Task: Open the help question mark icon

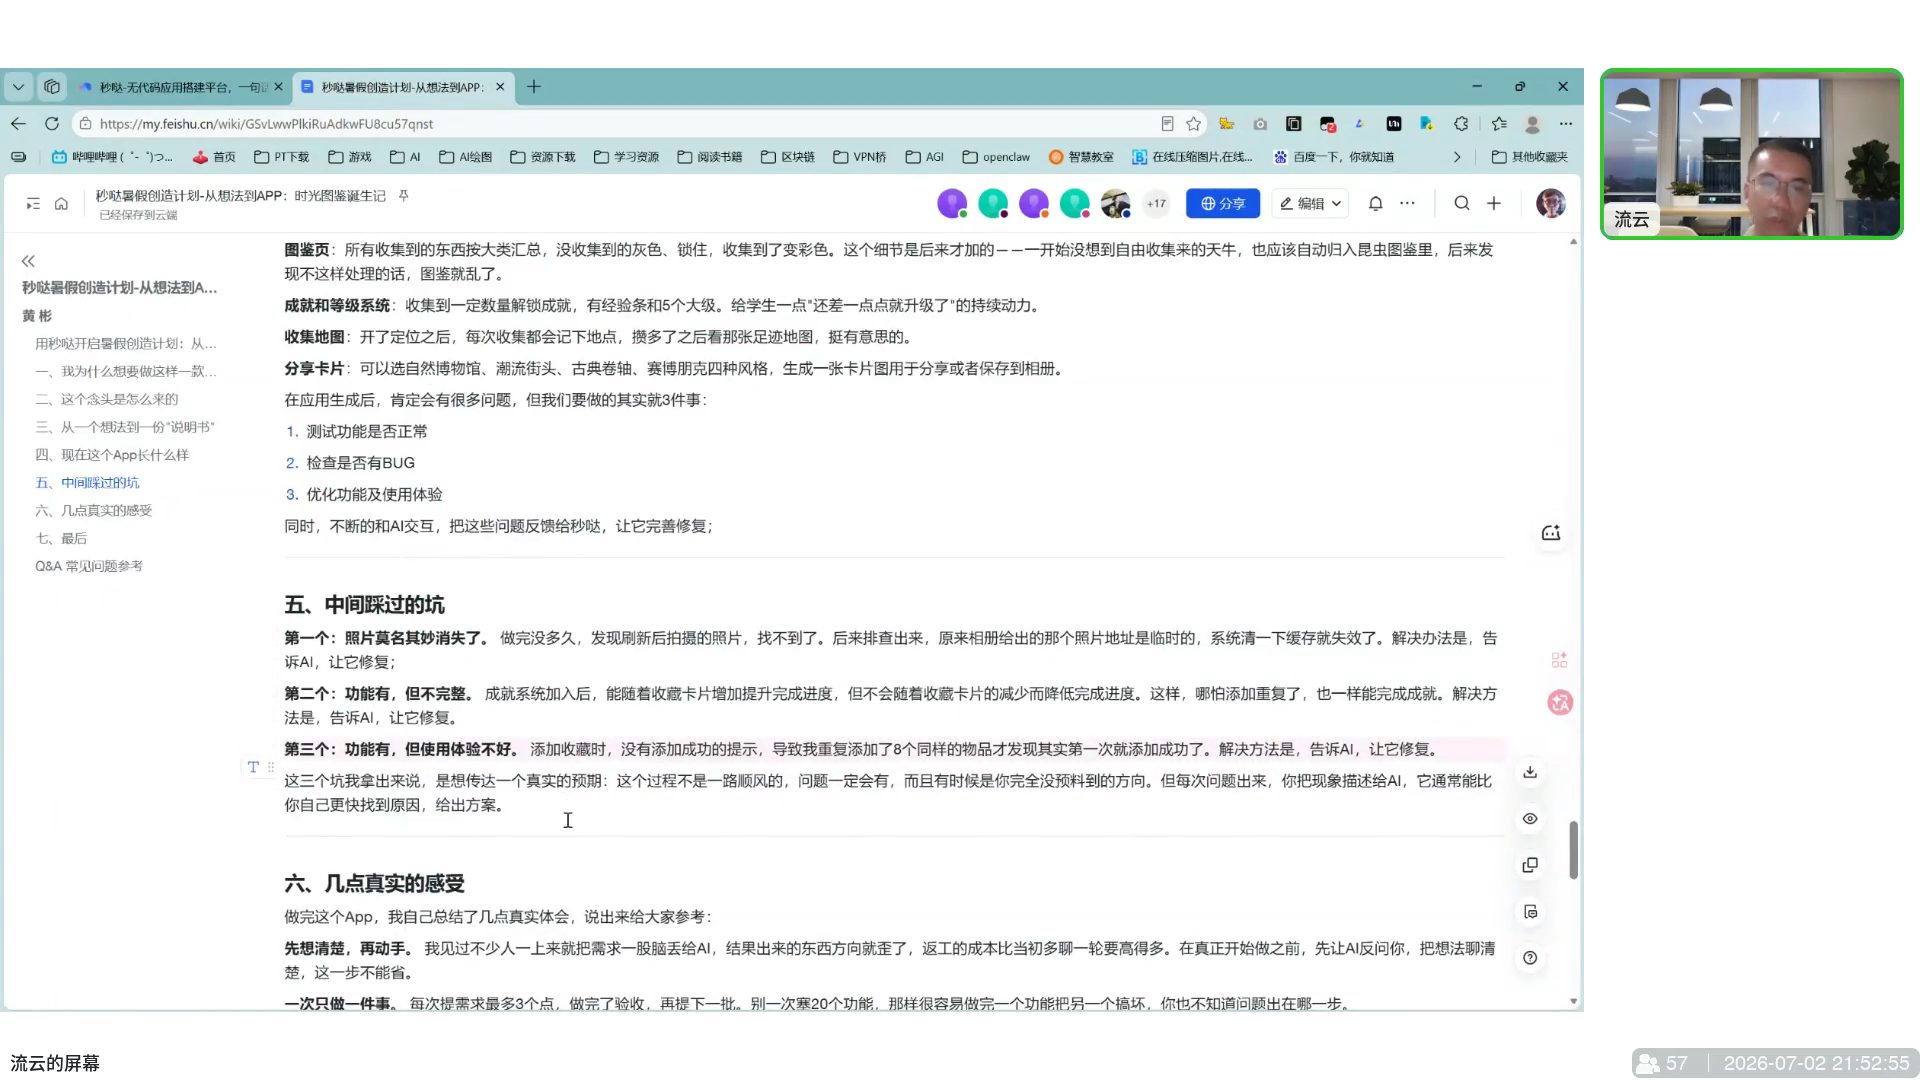Action: point(1530,958)
